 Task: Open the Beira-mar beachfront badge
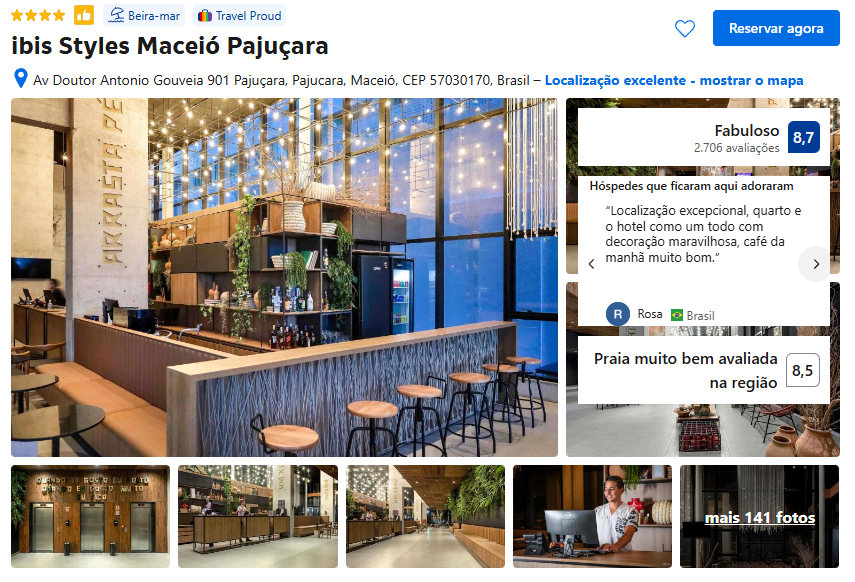(x=144, y=15)
